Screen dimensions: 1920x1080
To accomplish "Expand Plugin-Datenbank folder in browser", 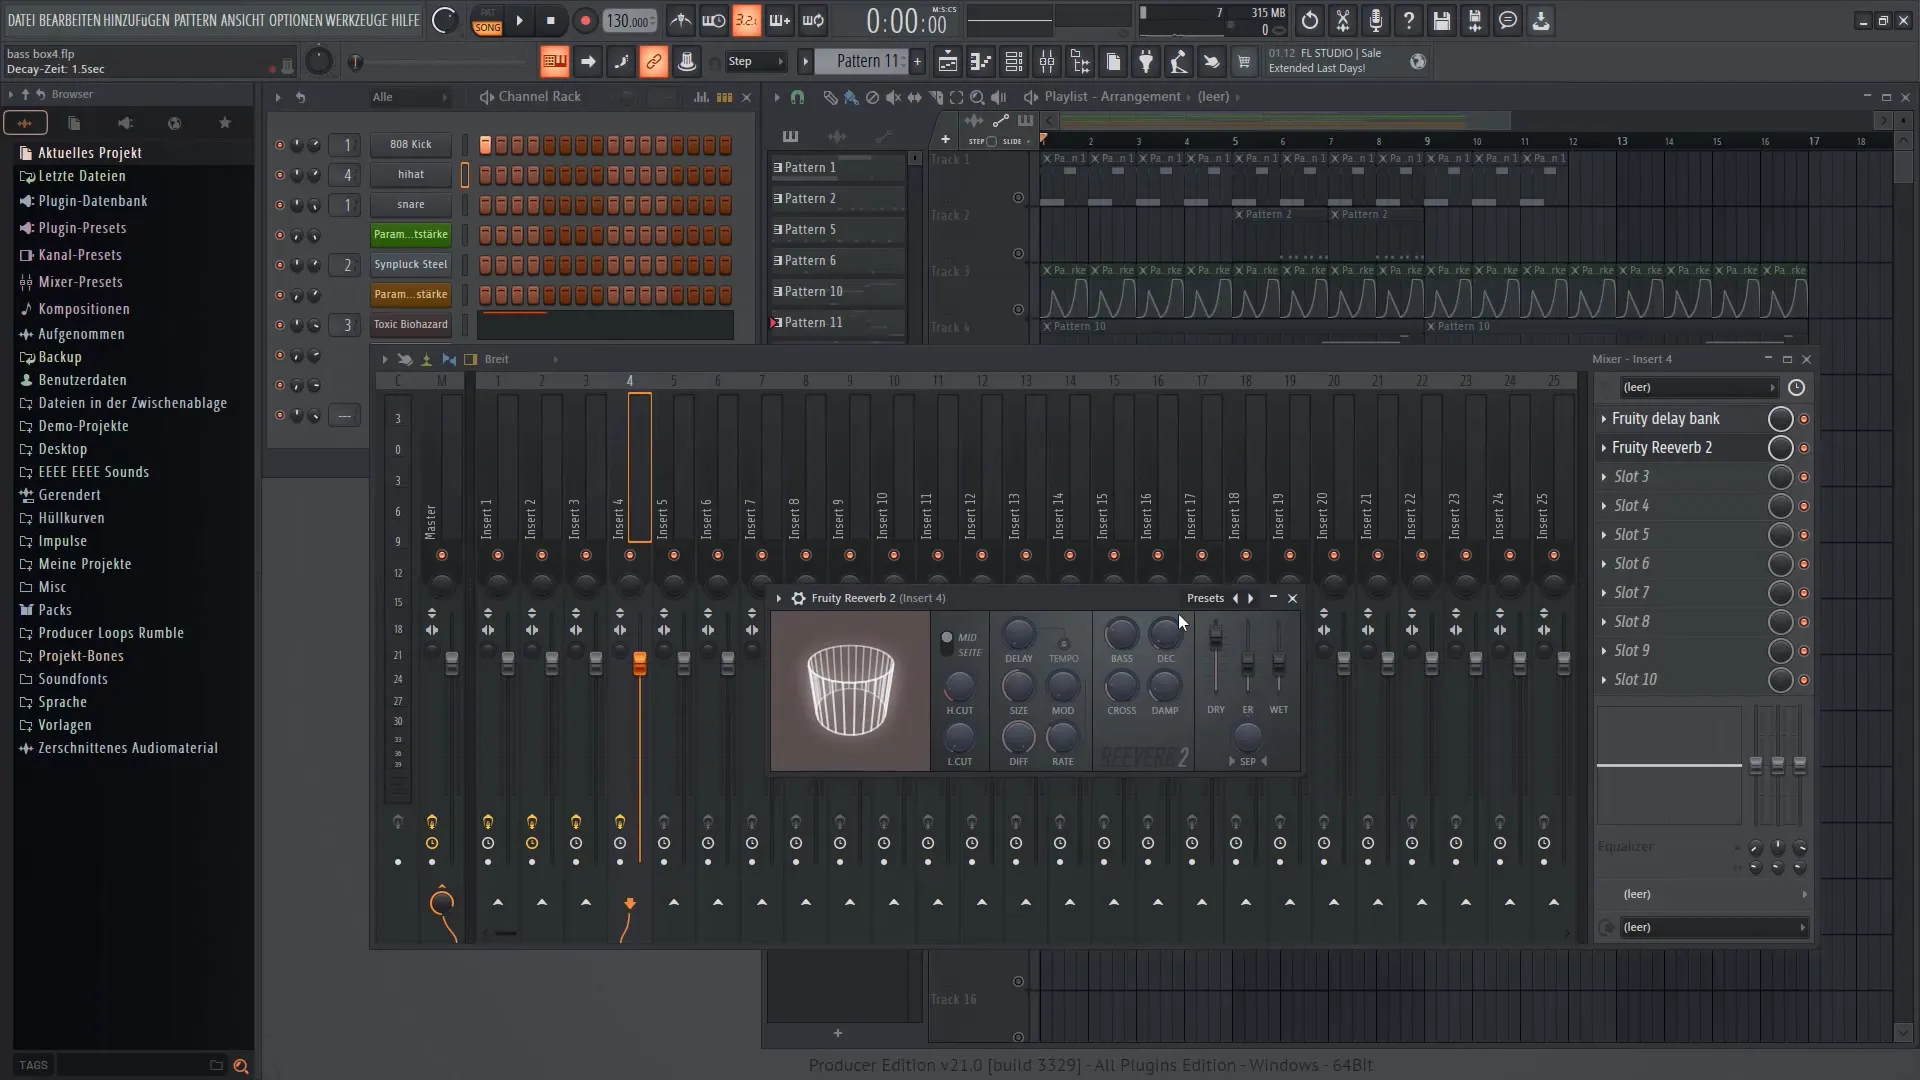I will pos(92,201).
